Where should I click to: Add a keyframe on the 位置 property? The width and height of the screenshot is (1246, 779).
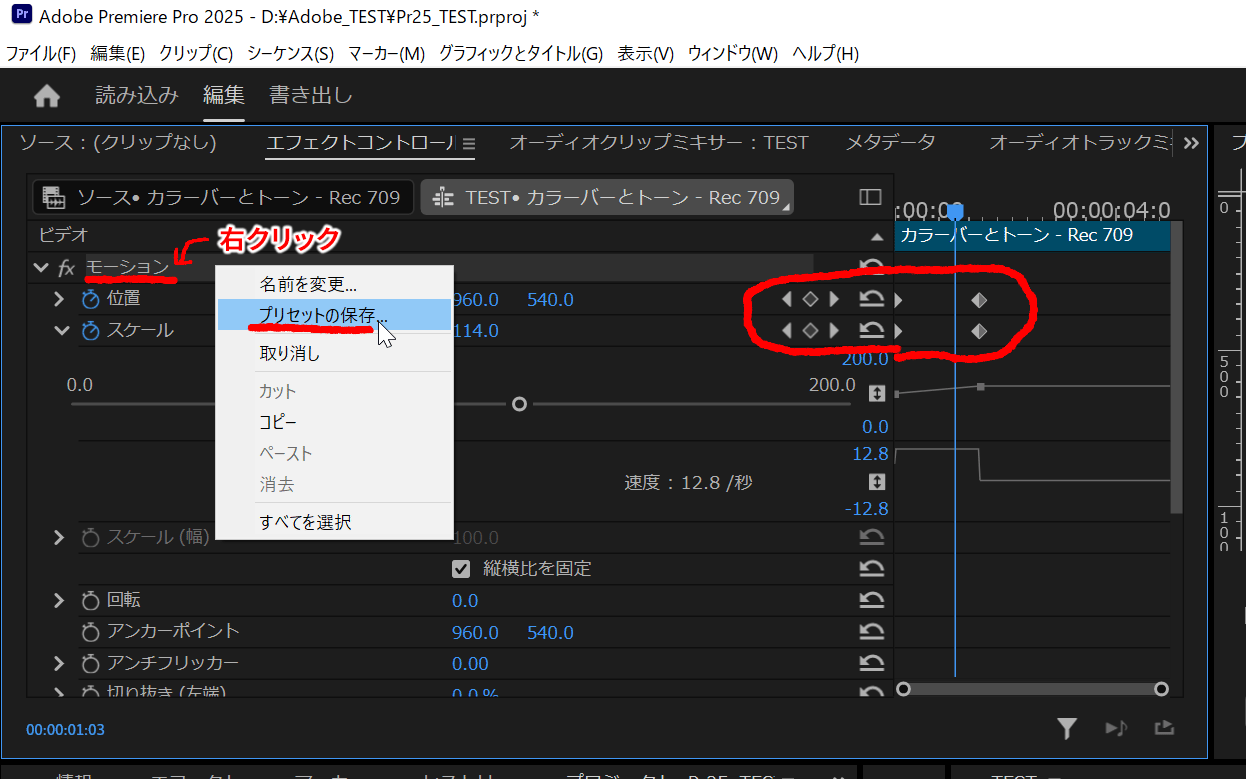pos(810,299)
